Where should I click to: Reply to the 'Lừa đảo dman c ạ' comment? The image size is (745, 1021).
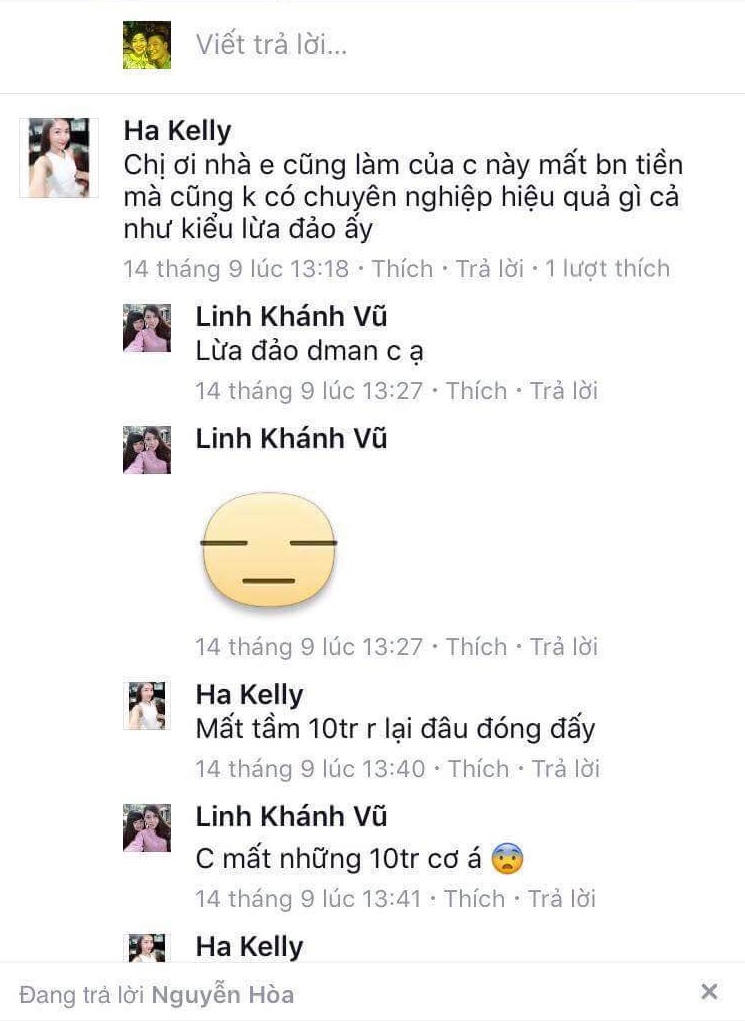(563, 391)
